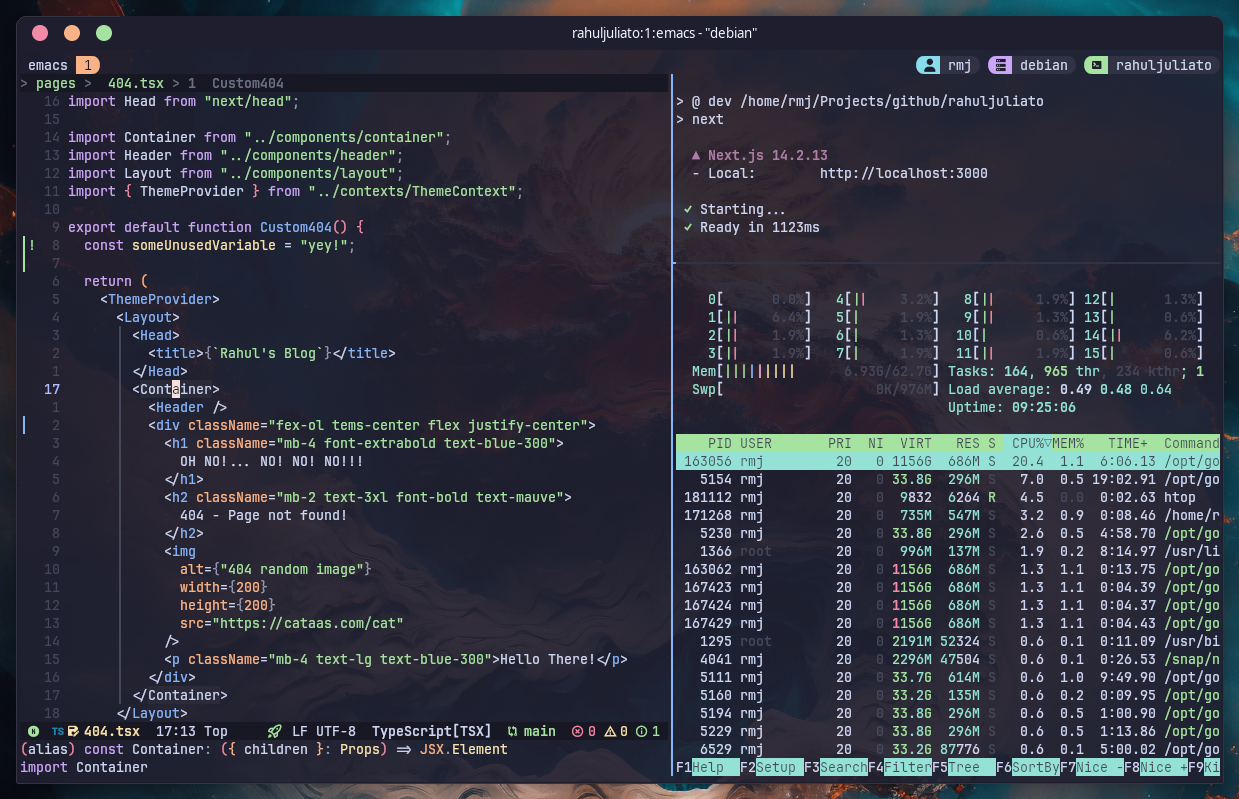
Task: Click the green info count icon
Action: point(642,731)
